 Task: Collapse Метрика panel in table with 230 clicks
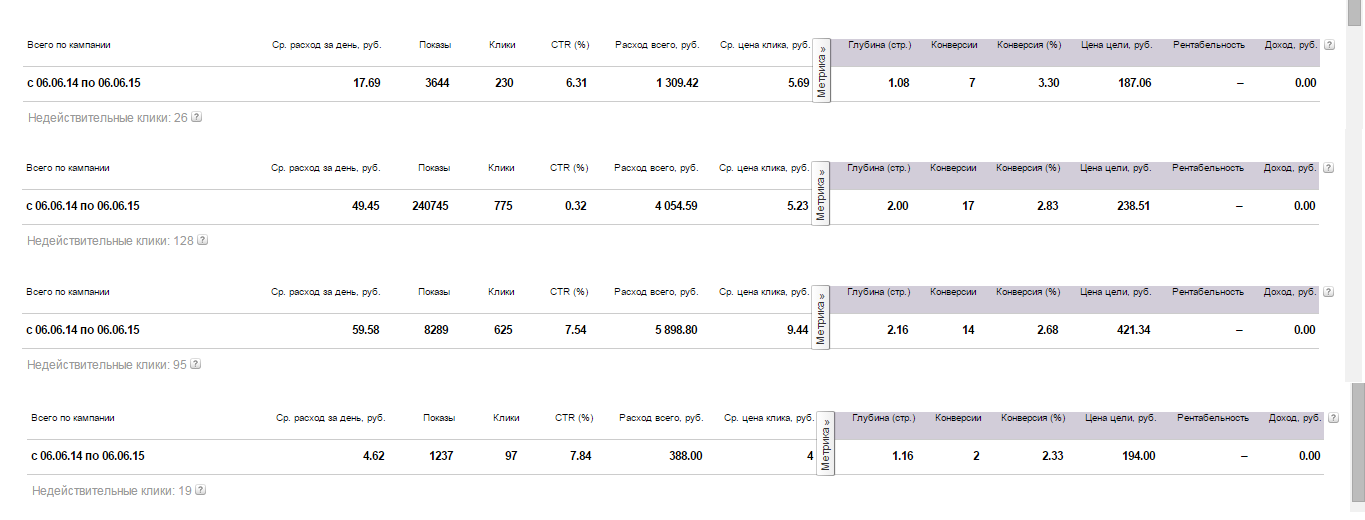tap(821, 70)
